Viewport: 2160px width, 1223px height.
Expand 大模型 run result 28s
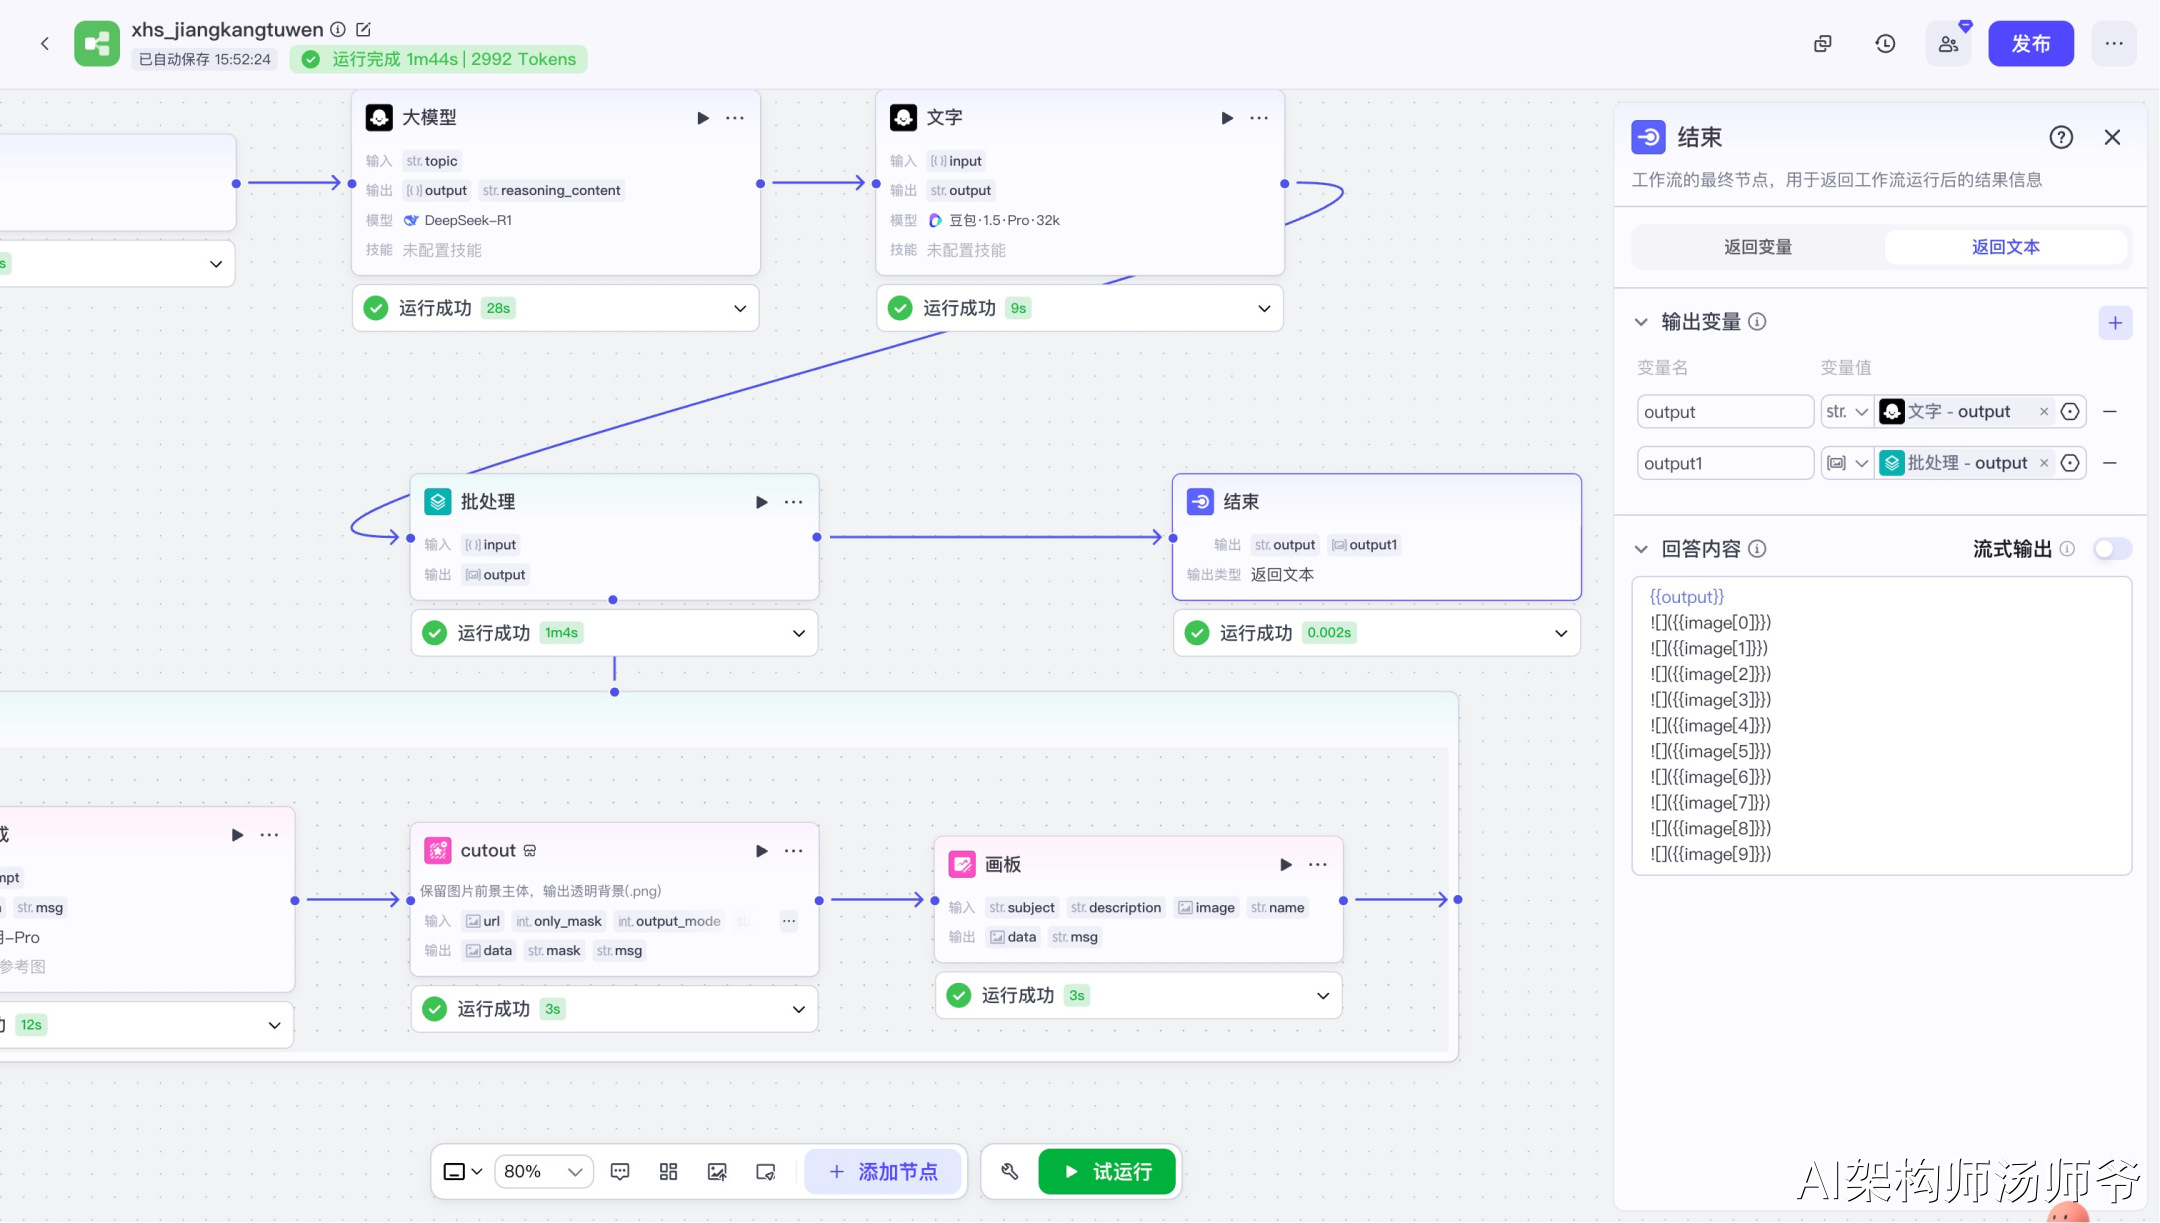point(740,308)
